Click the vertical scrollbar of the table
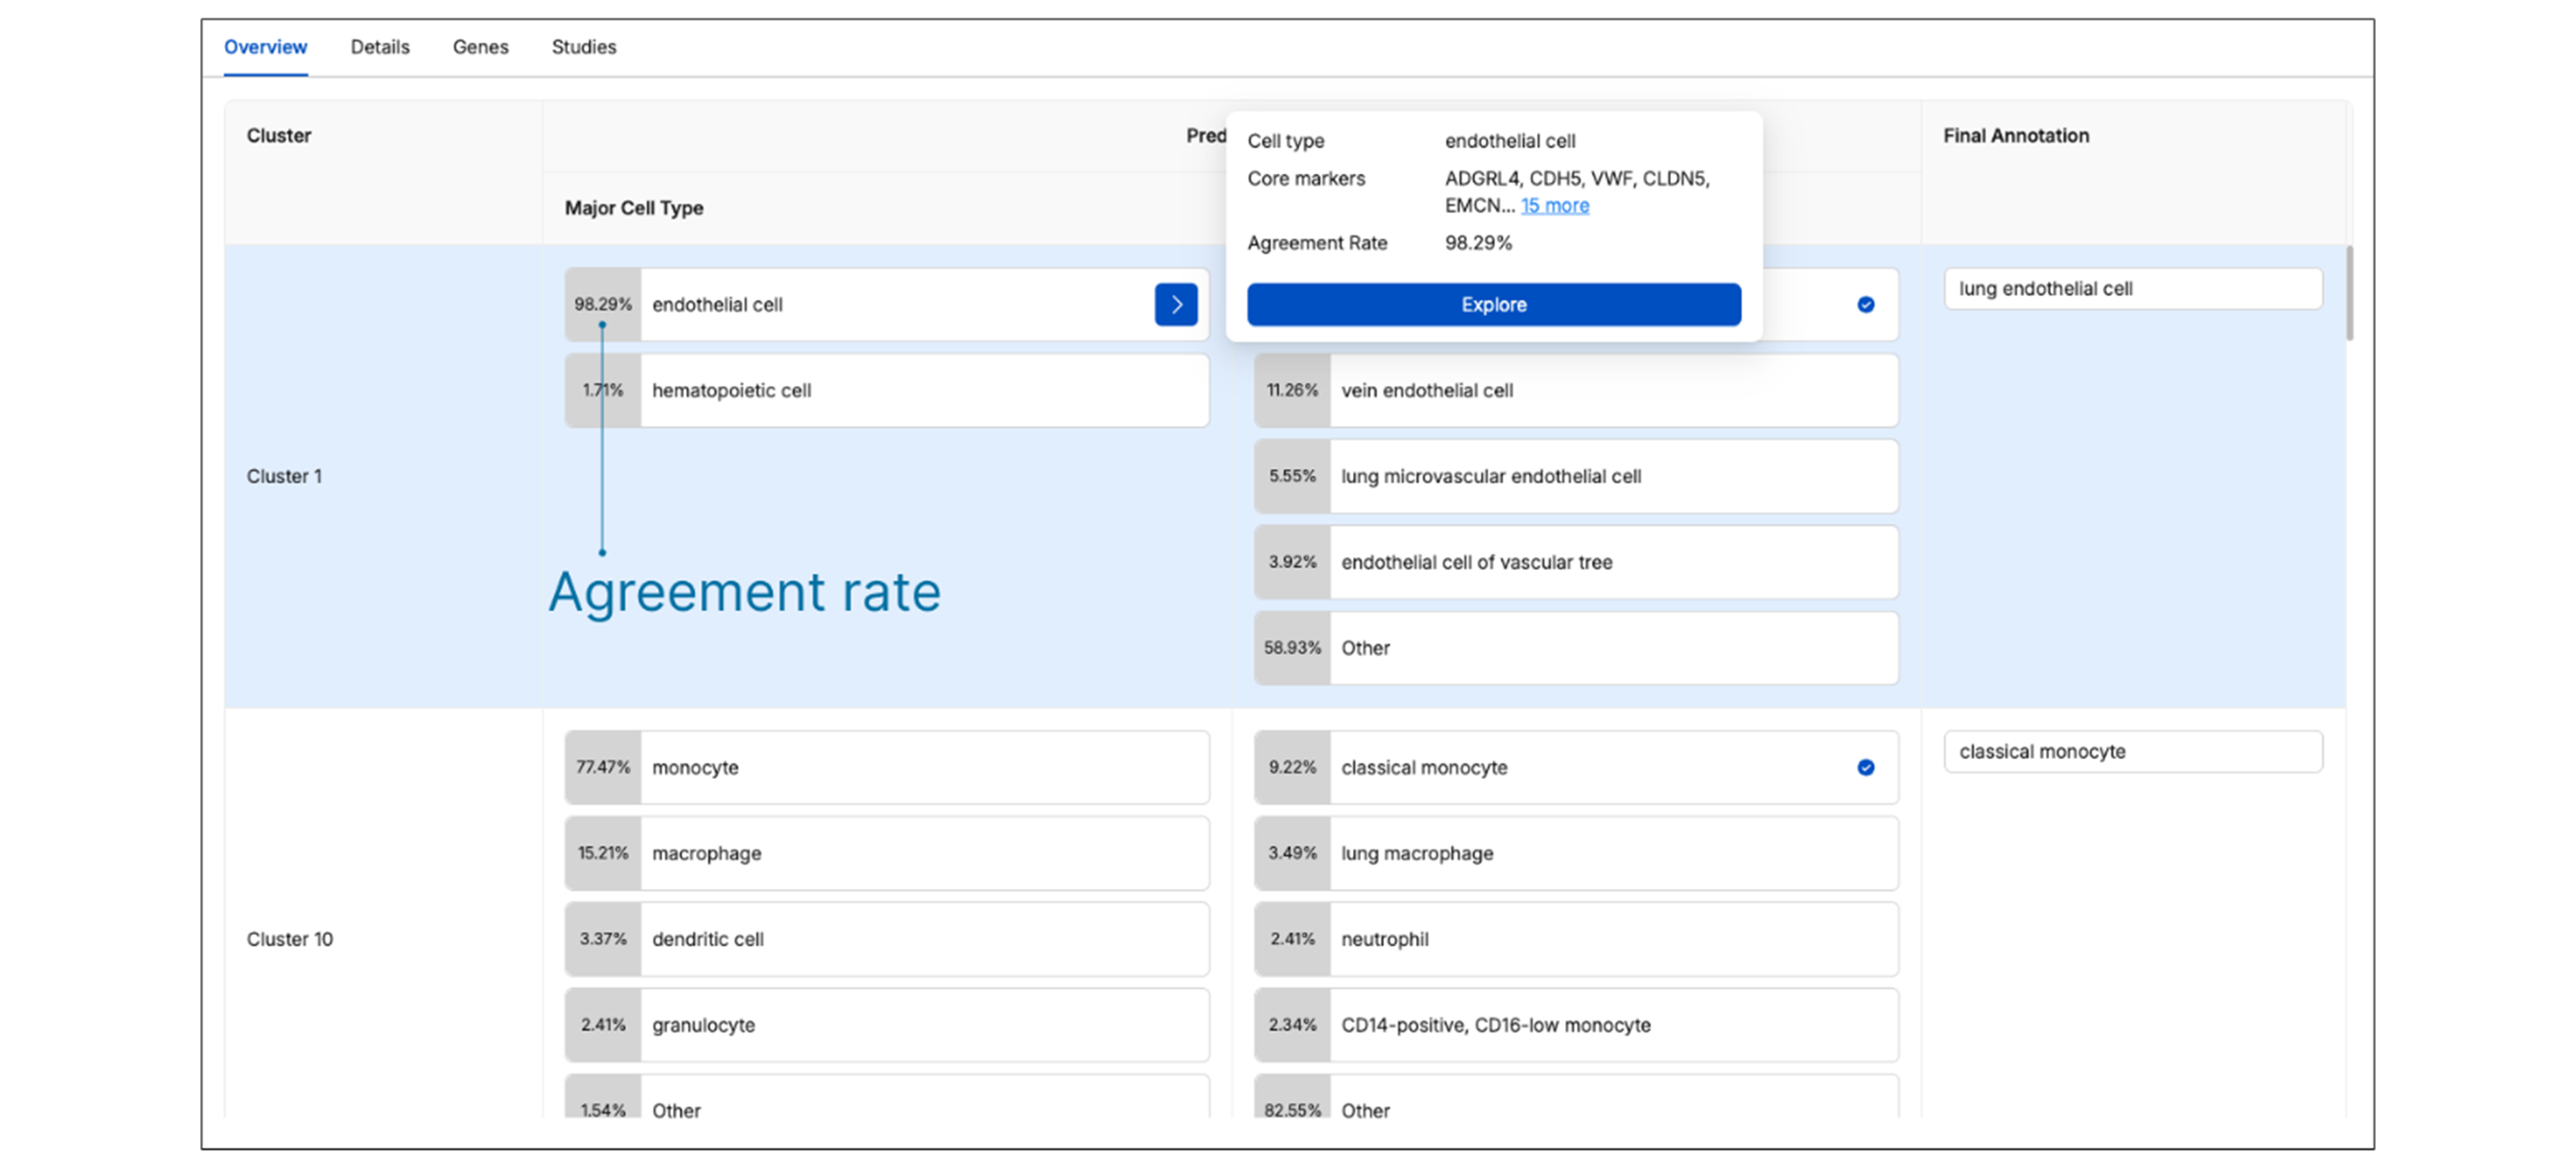This screenshot has width=2576, height=1170. pos(2350,293)
